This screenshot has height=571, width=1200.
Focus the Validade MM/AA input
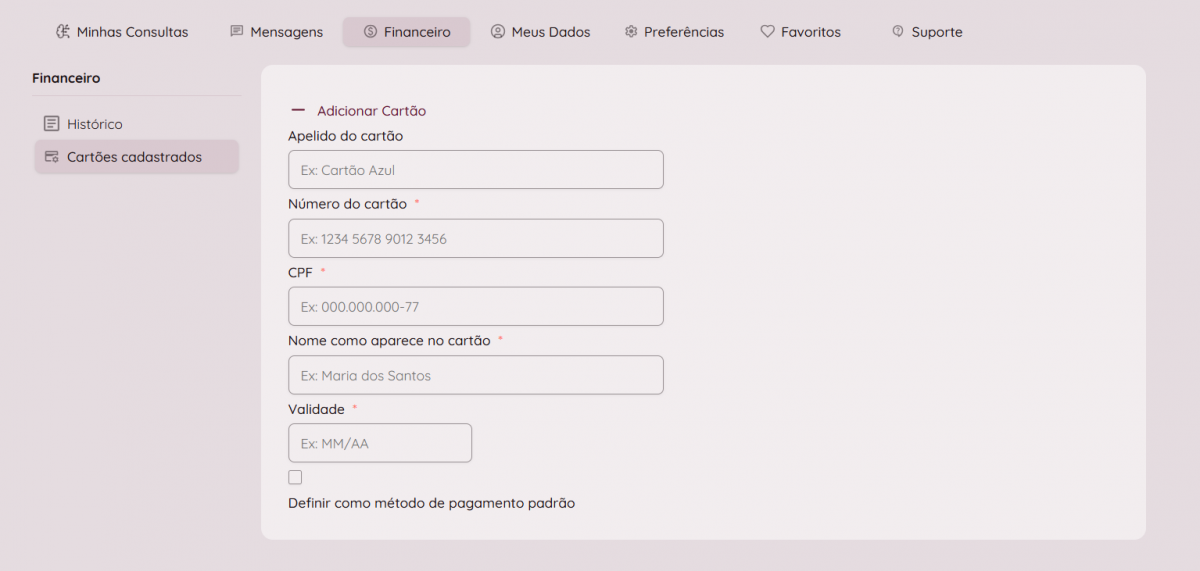379,443
